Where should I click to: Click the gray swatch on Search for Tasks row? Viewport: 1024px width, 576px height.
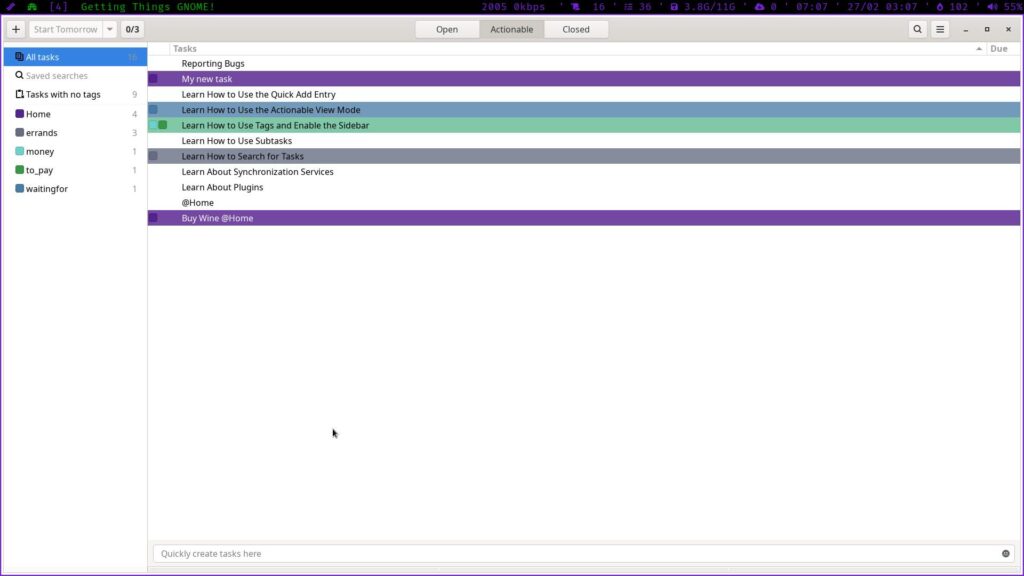(x=153, y=156)
